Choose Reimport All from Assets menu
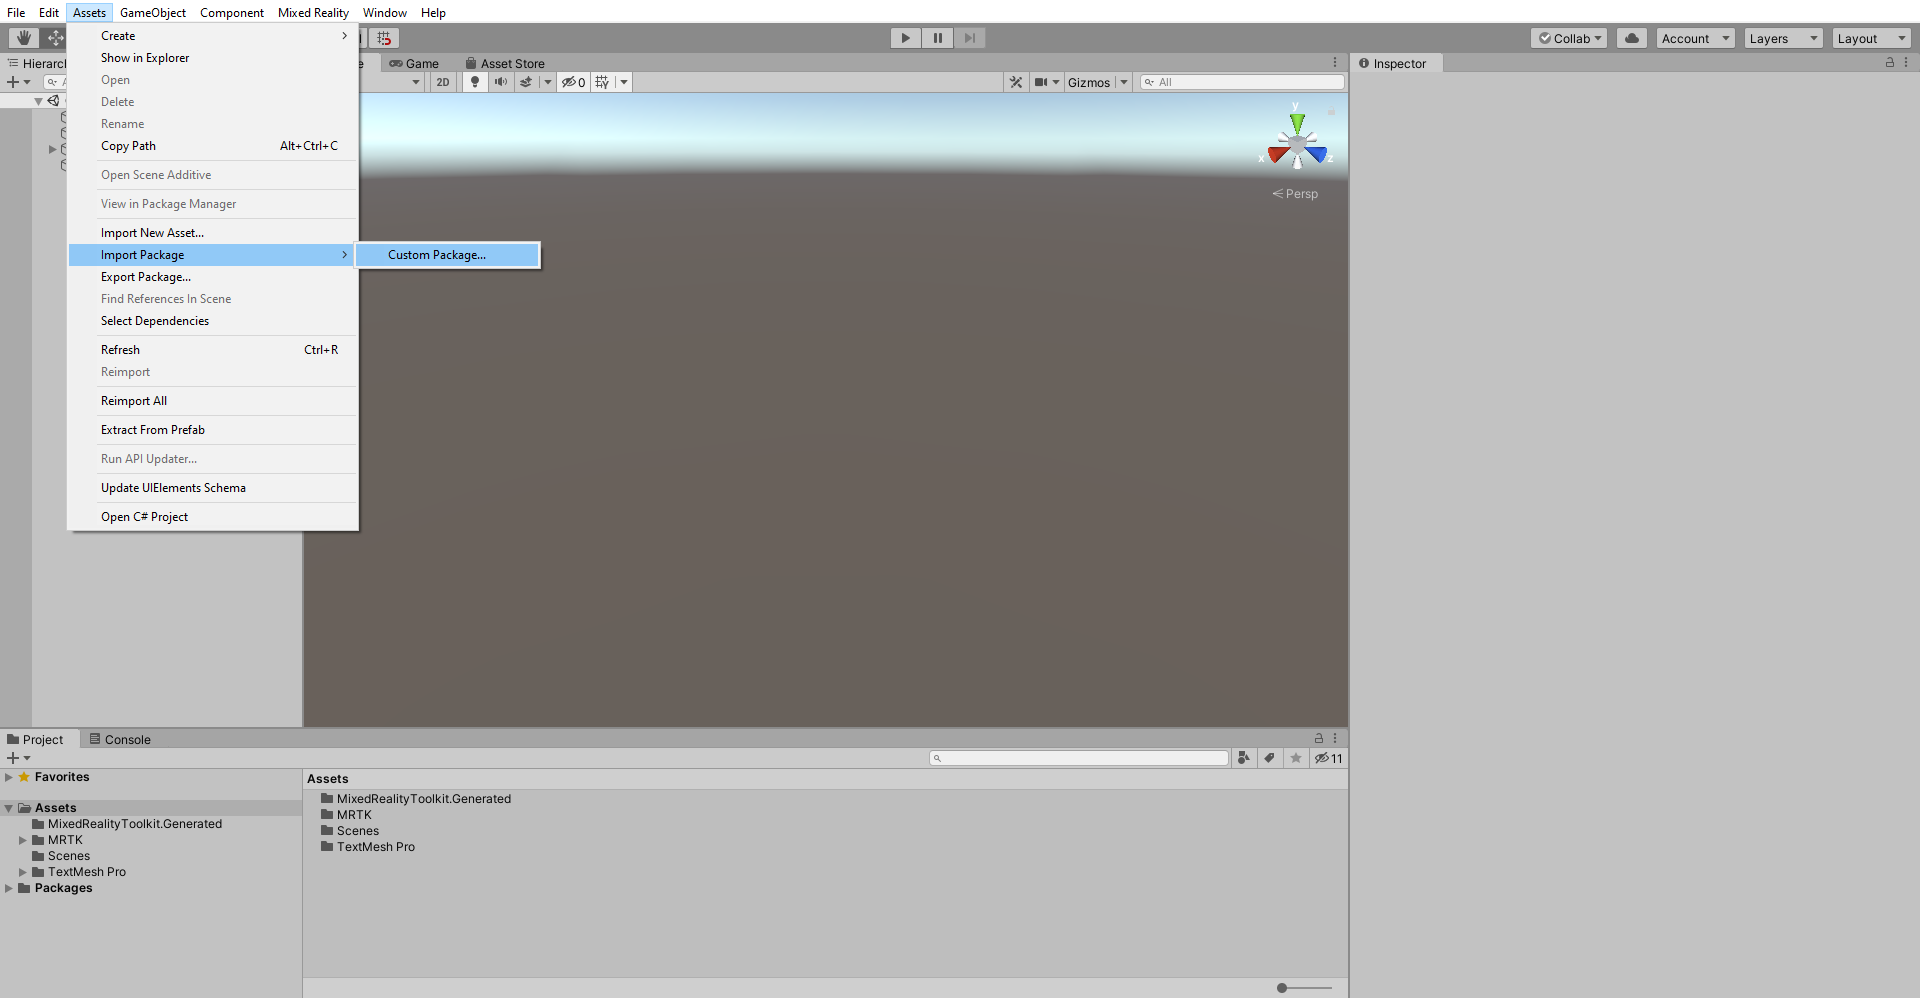The height and width of the screenshot is (998, 1920). 213,401
